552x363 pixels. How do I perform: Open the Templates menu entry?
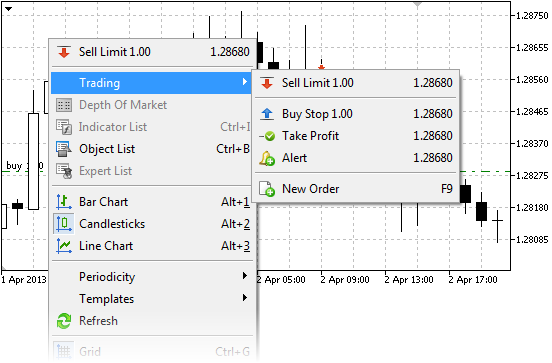coord(152,299)
